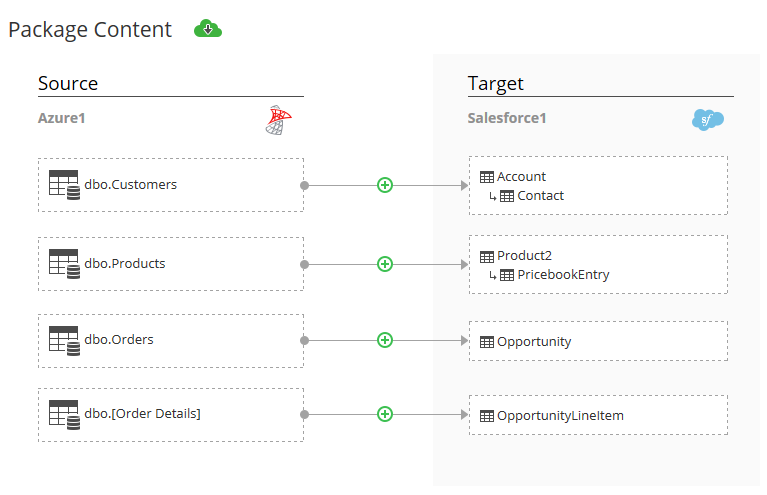Click the connector dot after dbo.[Order Details]
This screenshot has width=767, height=495.
point(304,415)
